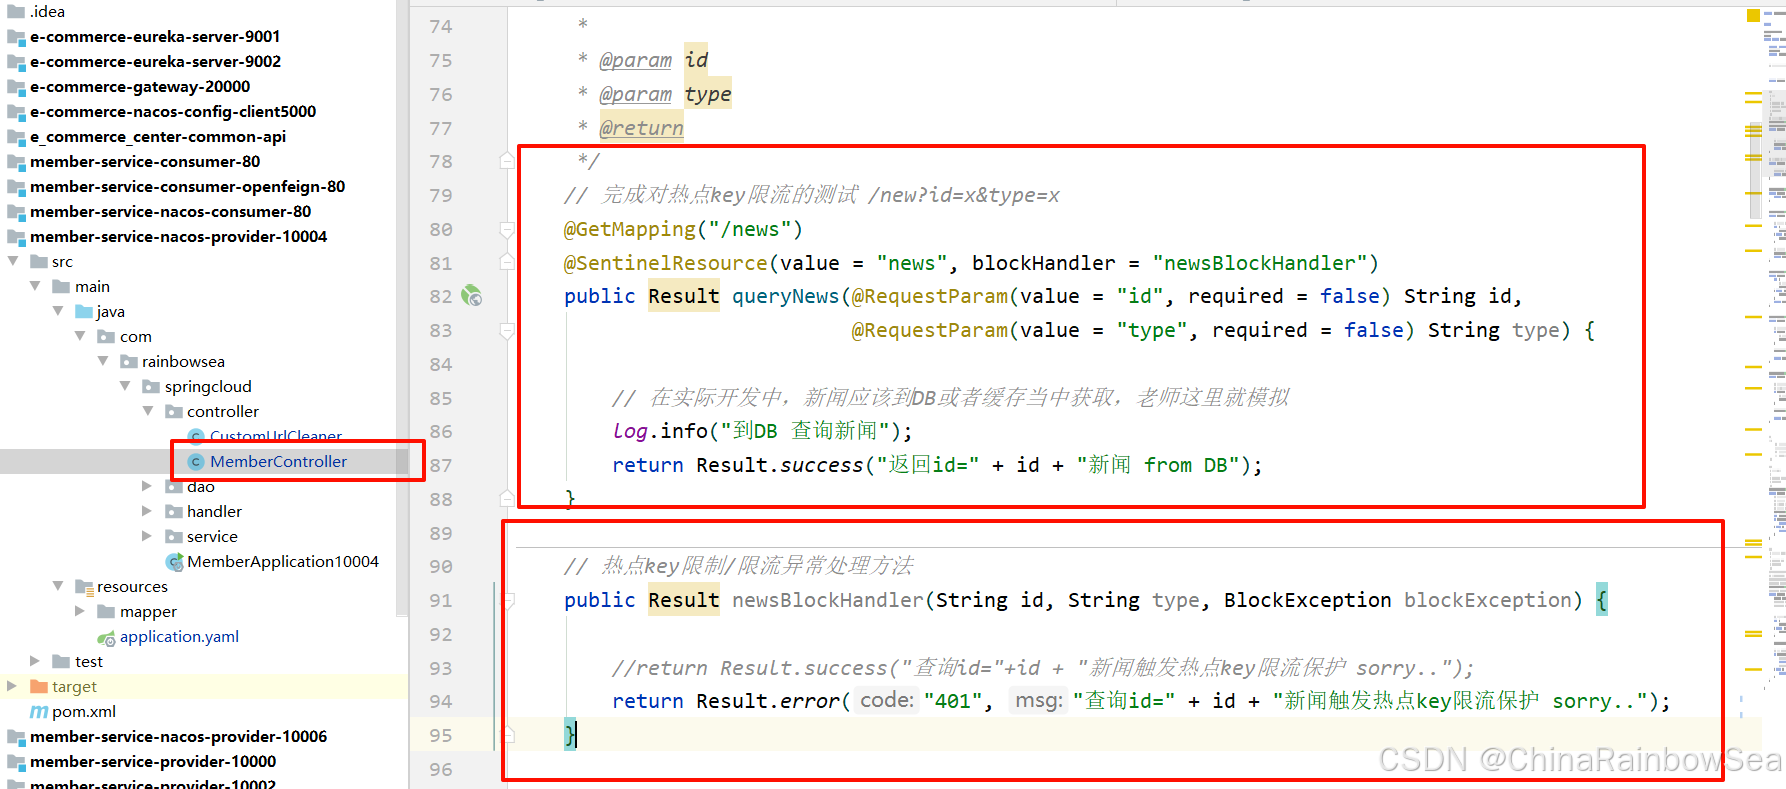
Task: Collapse the com package
Action: click(80, 336)
